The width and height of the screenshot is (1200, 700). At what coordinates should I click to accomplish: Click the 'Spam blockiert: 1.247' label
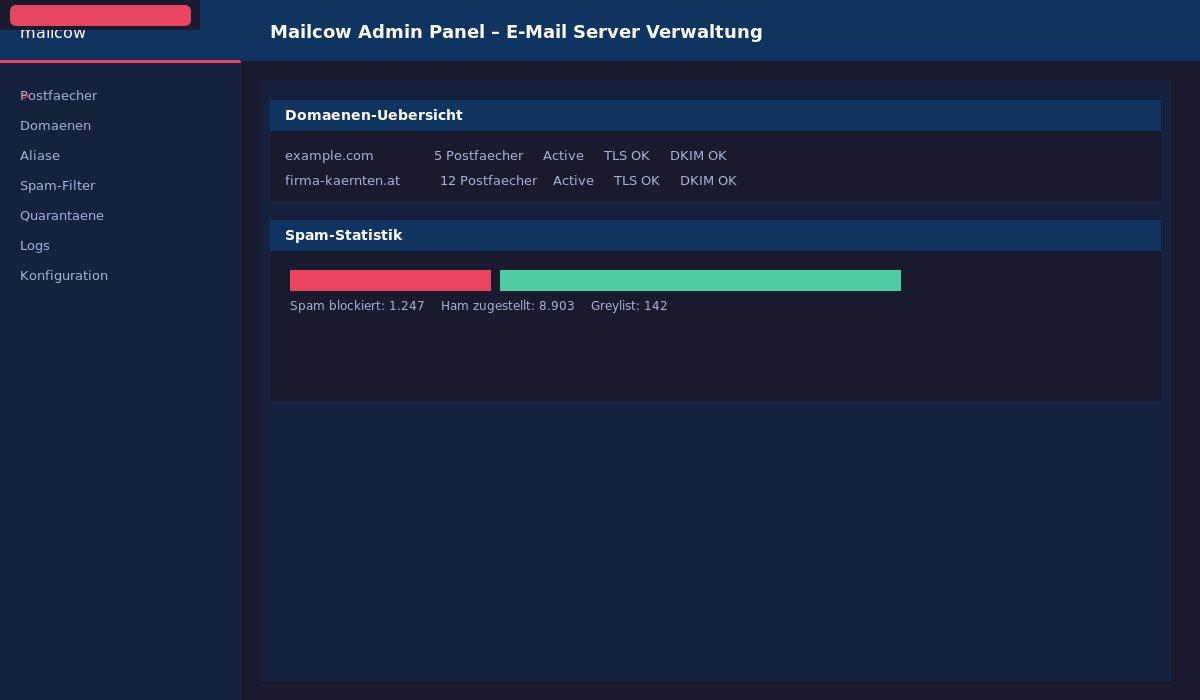pos(357,306)
